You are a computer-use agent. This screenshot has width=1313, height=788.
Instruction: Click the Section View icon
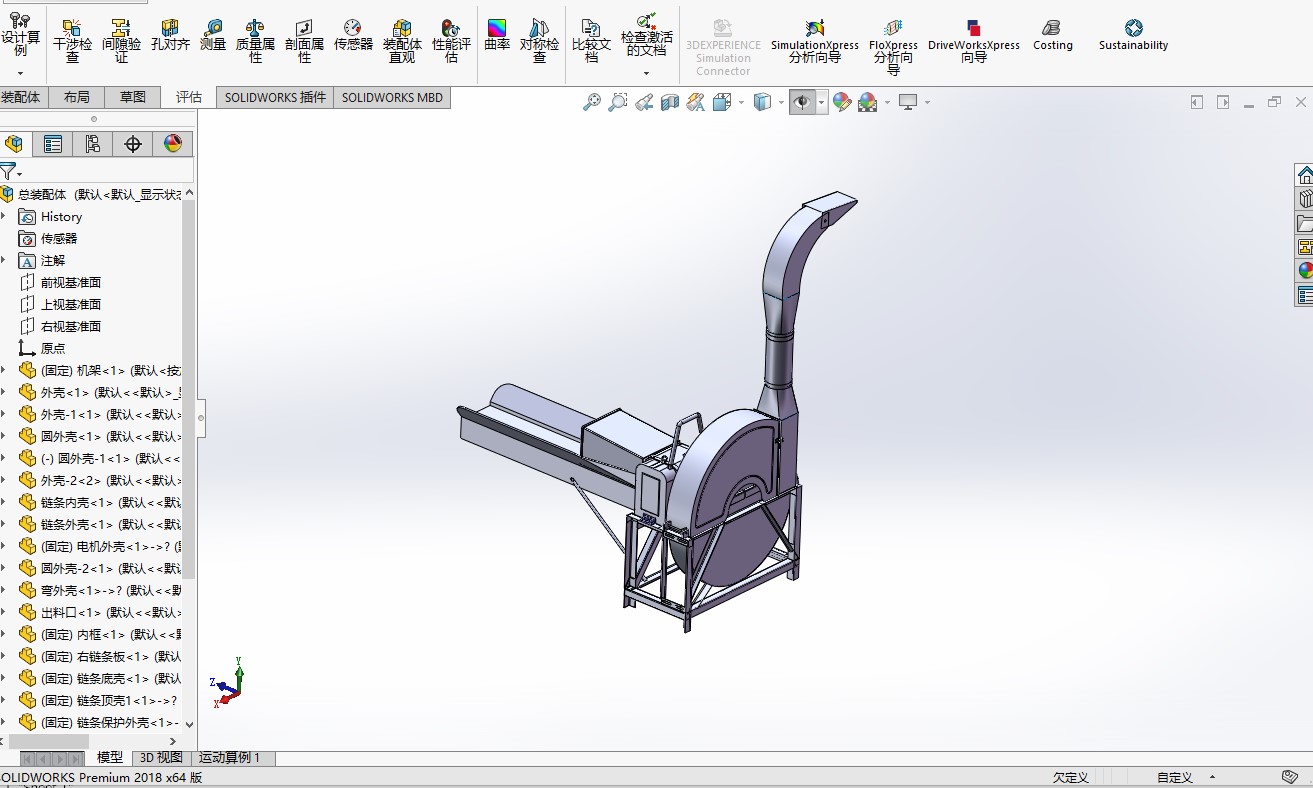pyautogui.click(x=670, y=102)
